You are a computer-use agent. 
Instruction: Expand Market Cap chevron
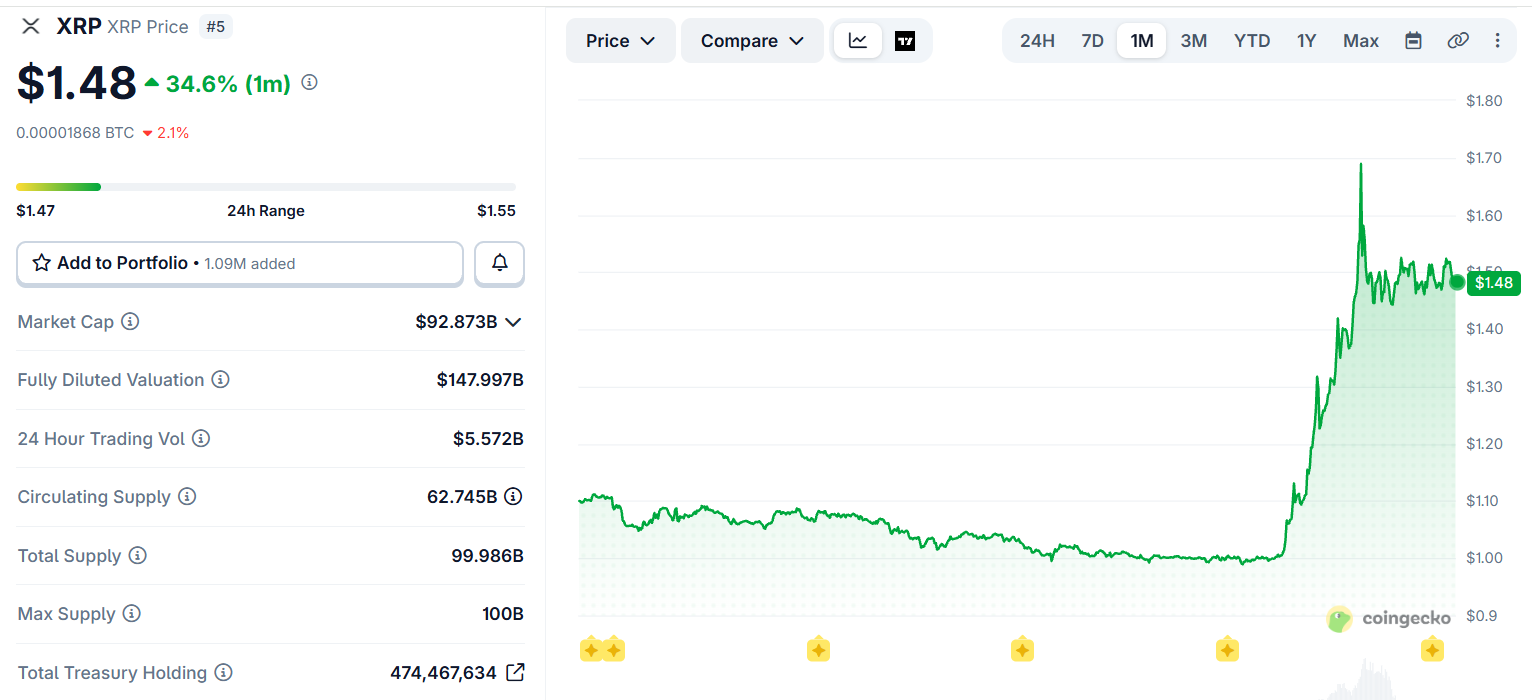[513, 322]
